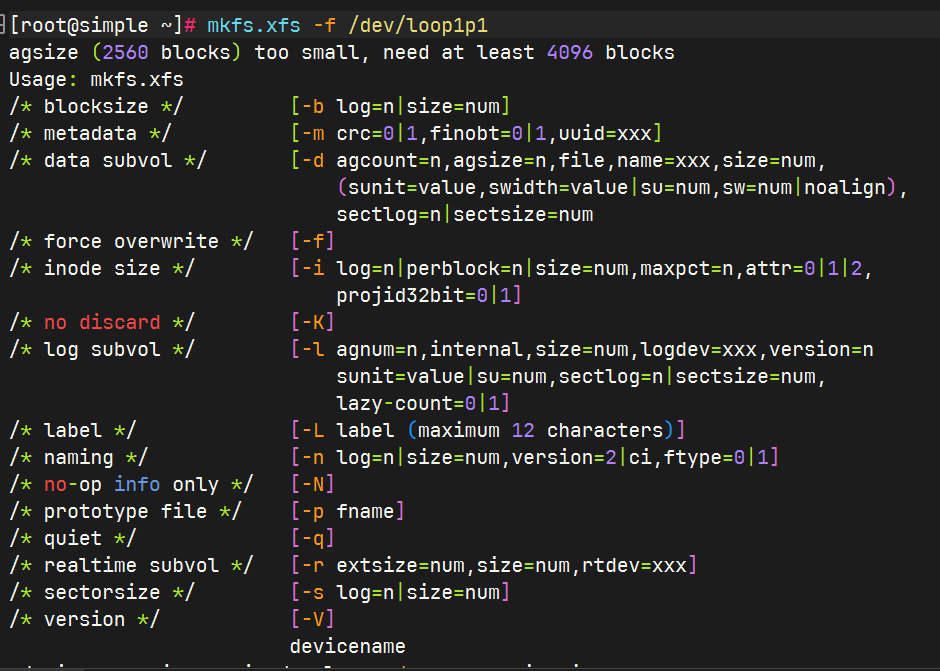Viewport: 940px width, 671px height.
Task: Click the comment '/* metadata */'
Action: point(91,134)
